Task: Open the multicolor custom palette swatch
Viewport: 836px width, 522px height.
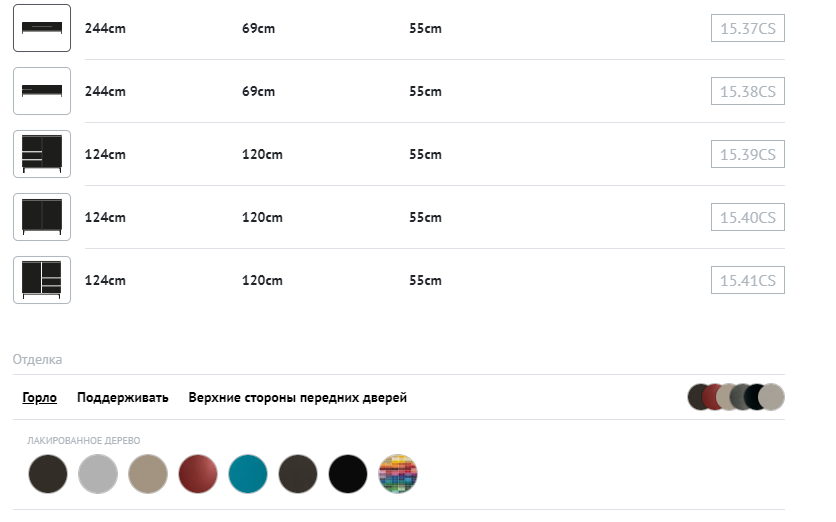Action: [398, 473]
